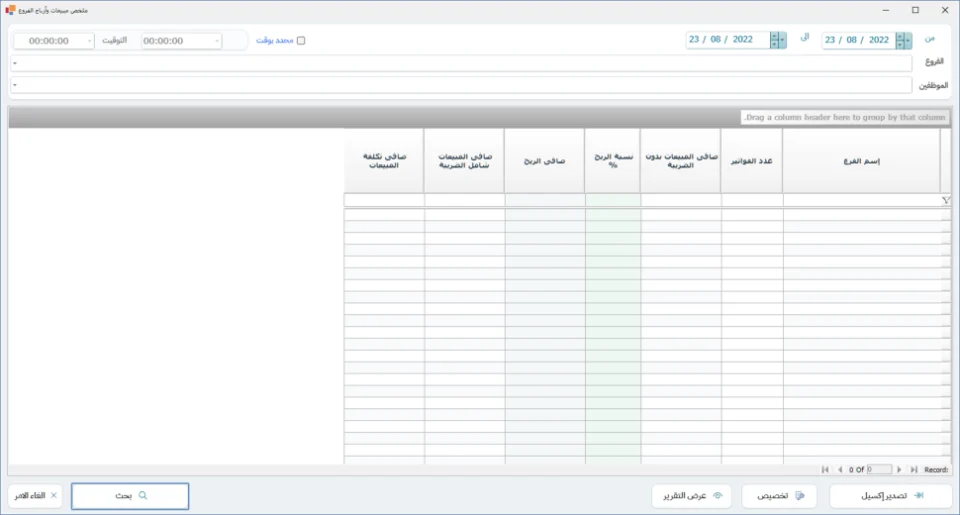Click the down spinner arrow of the الى date
960x515 pixels.
(774, 45)
